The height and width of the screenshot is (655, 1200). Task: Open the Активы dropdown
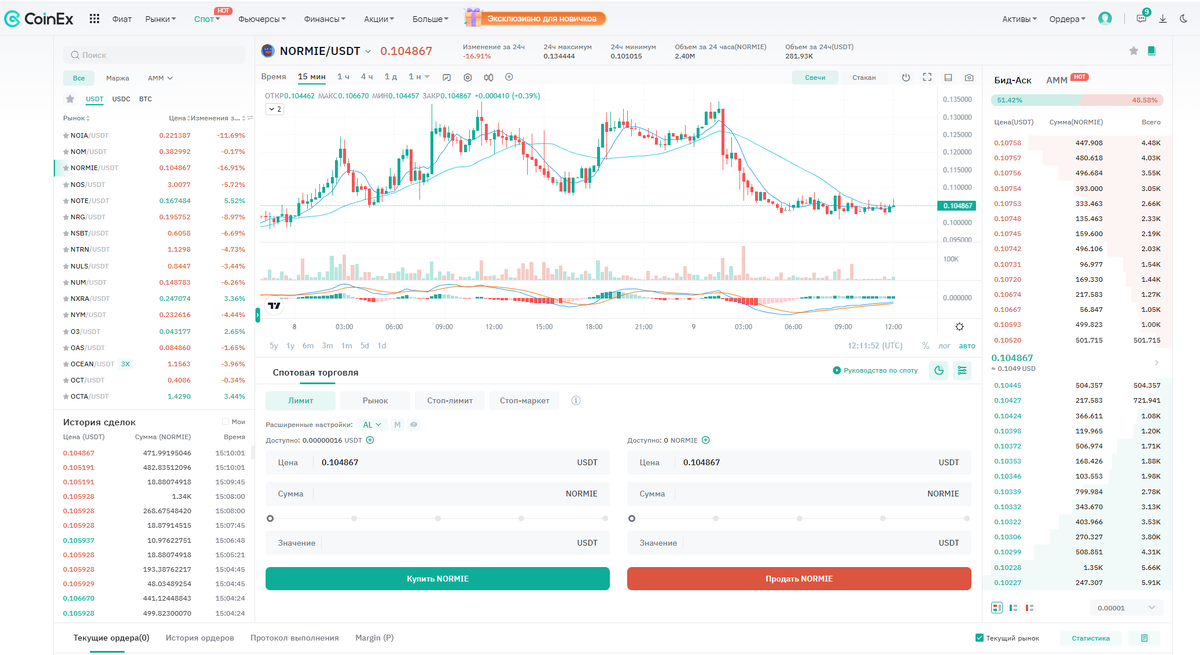pyautogui.click(x=1019, y=19)
